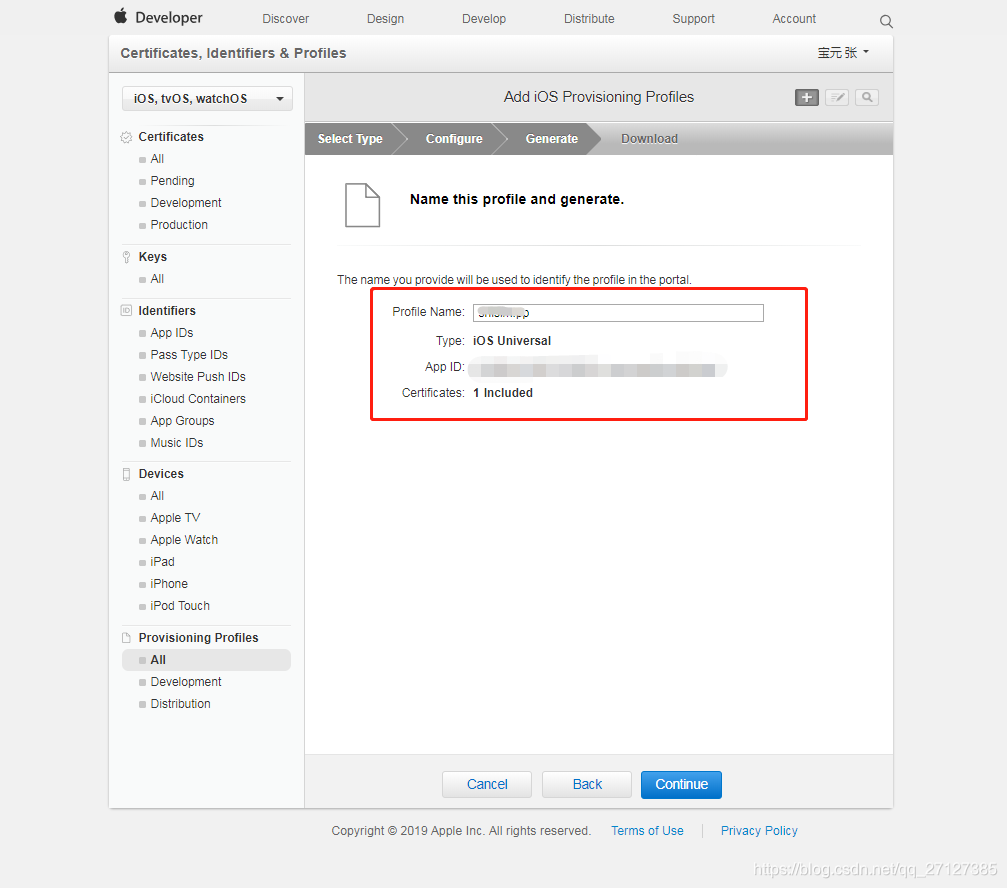Open the Develop menu
Viewport: 1007px width, 888px height.
pos(484,19)
